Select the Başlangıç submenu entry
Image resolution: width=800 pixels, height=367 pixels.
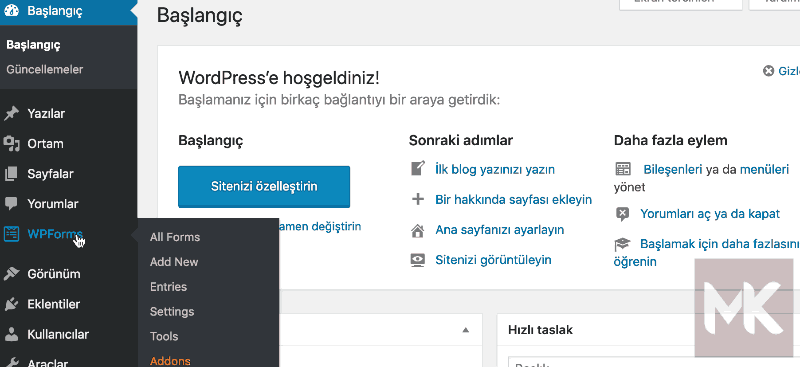34,45
